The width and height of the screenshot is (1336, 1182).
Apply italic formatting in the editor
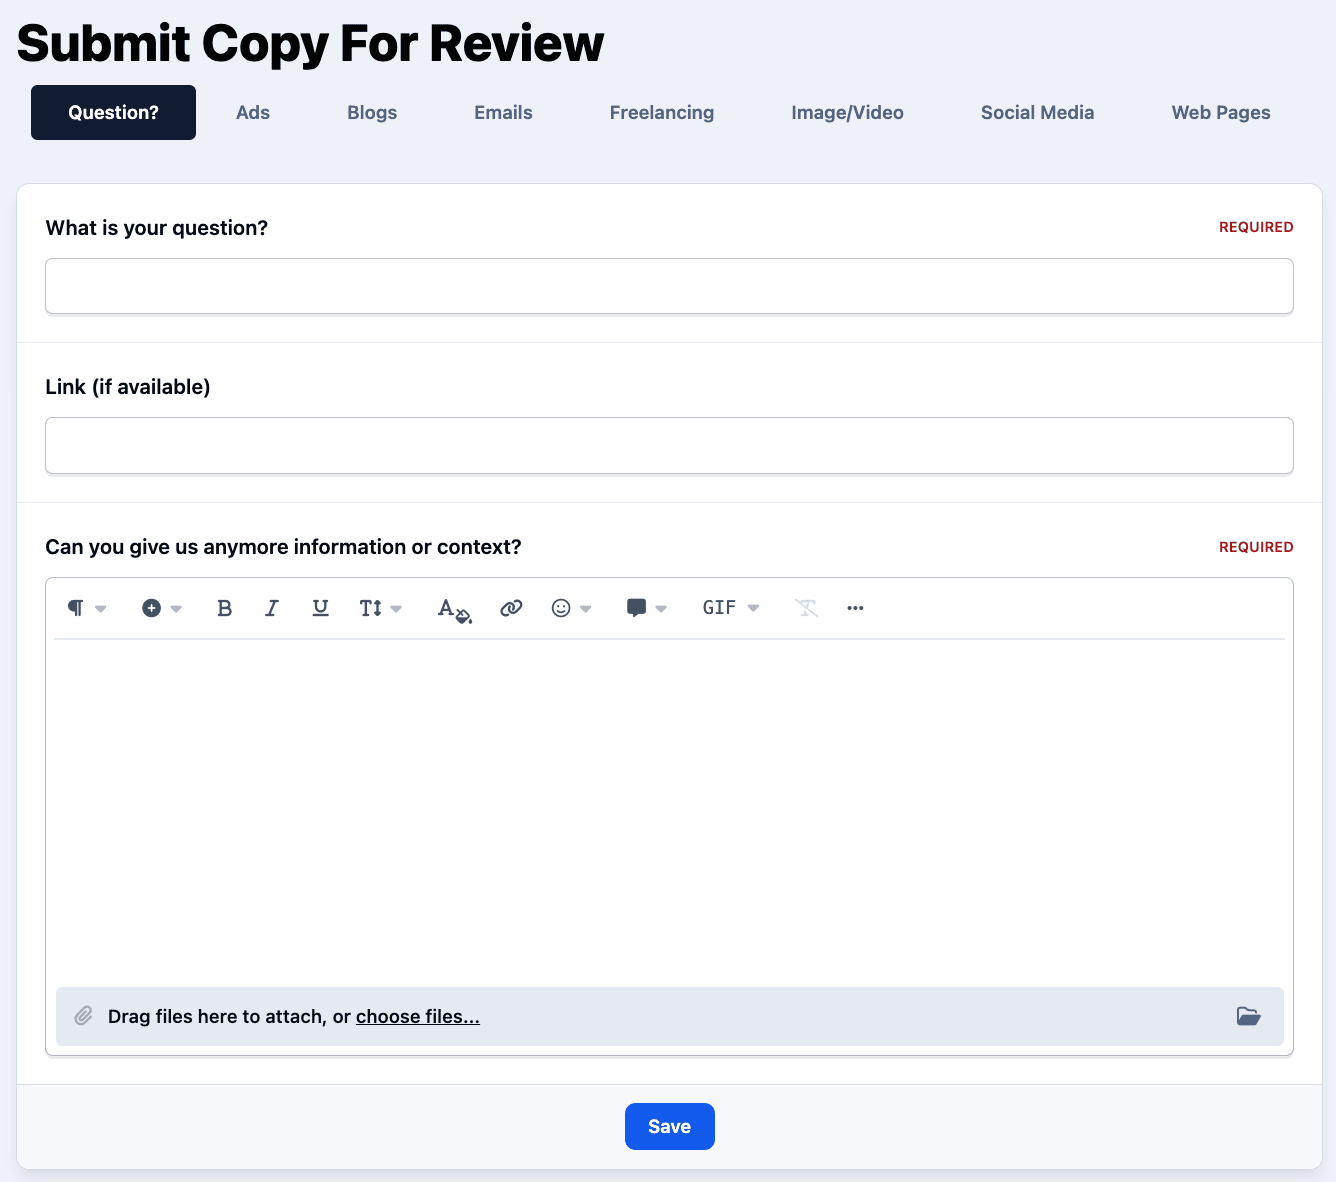click(x=271, y=608)
